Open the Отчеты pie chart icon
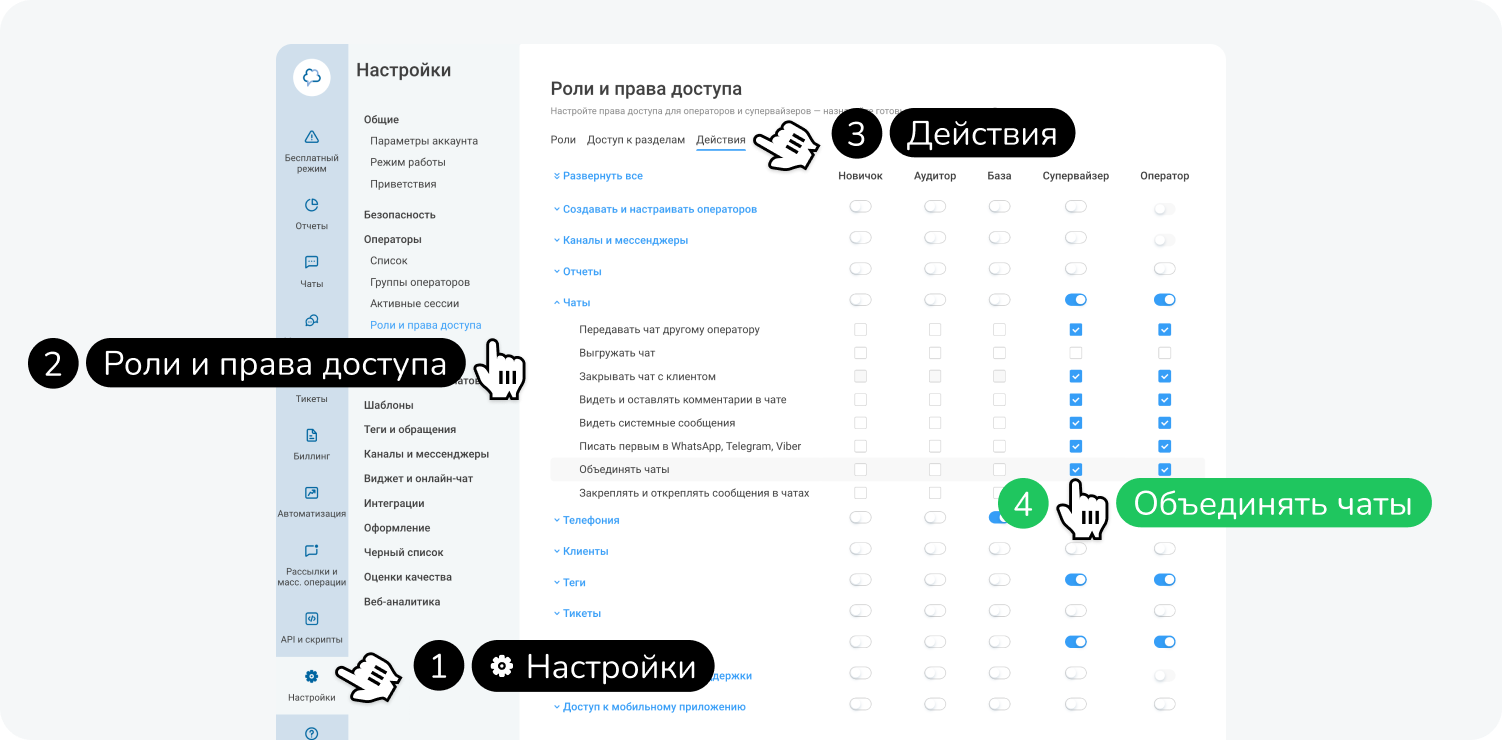Image resolution: width=1502 pixels, height=740 pixels. point(311,205)
